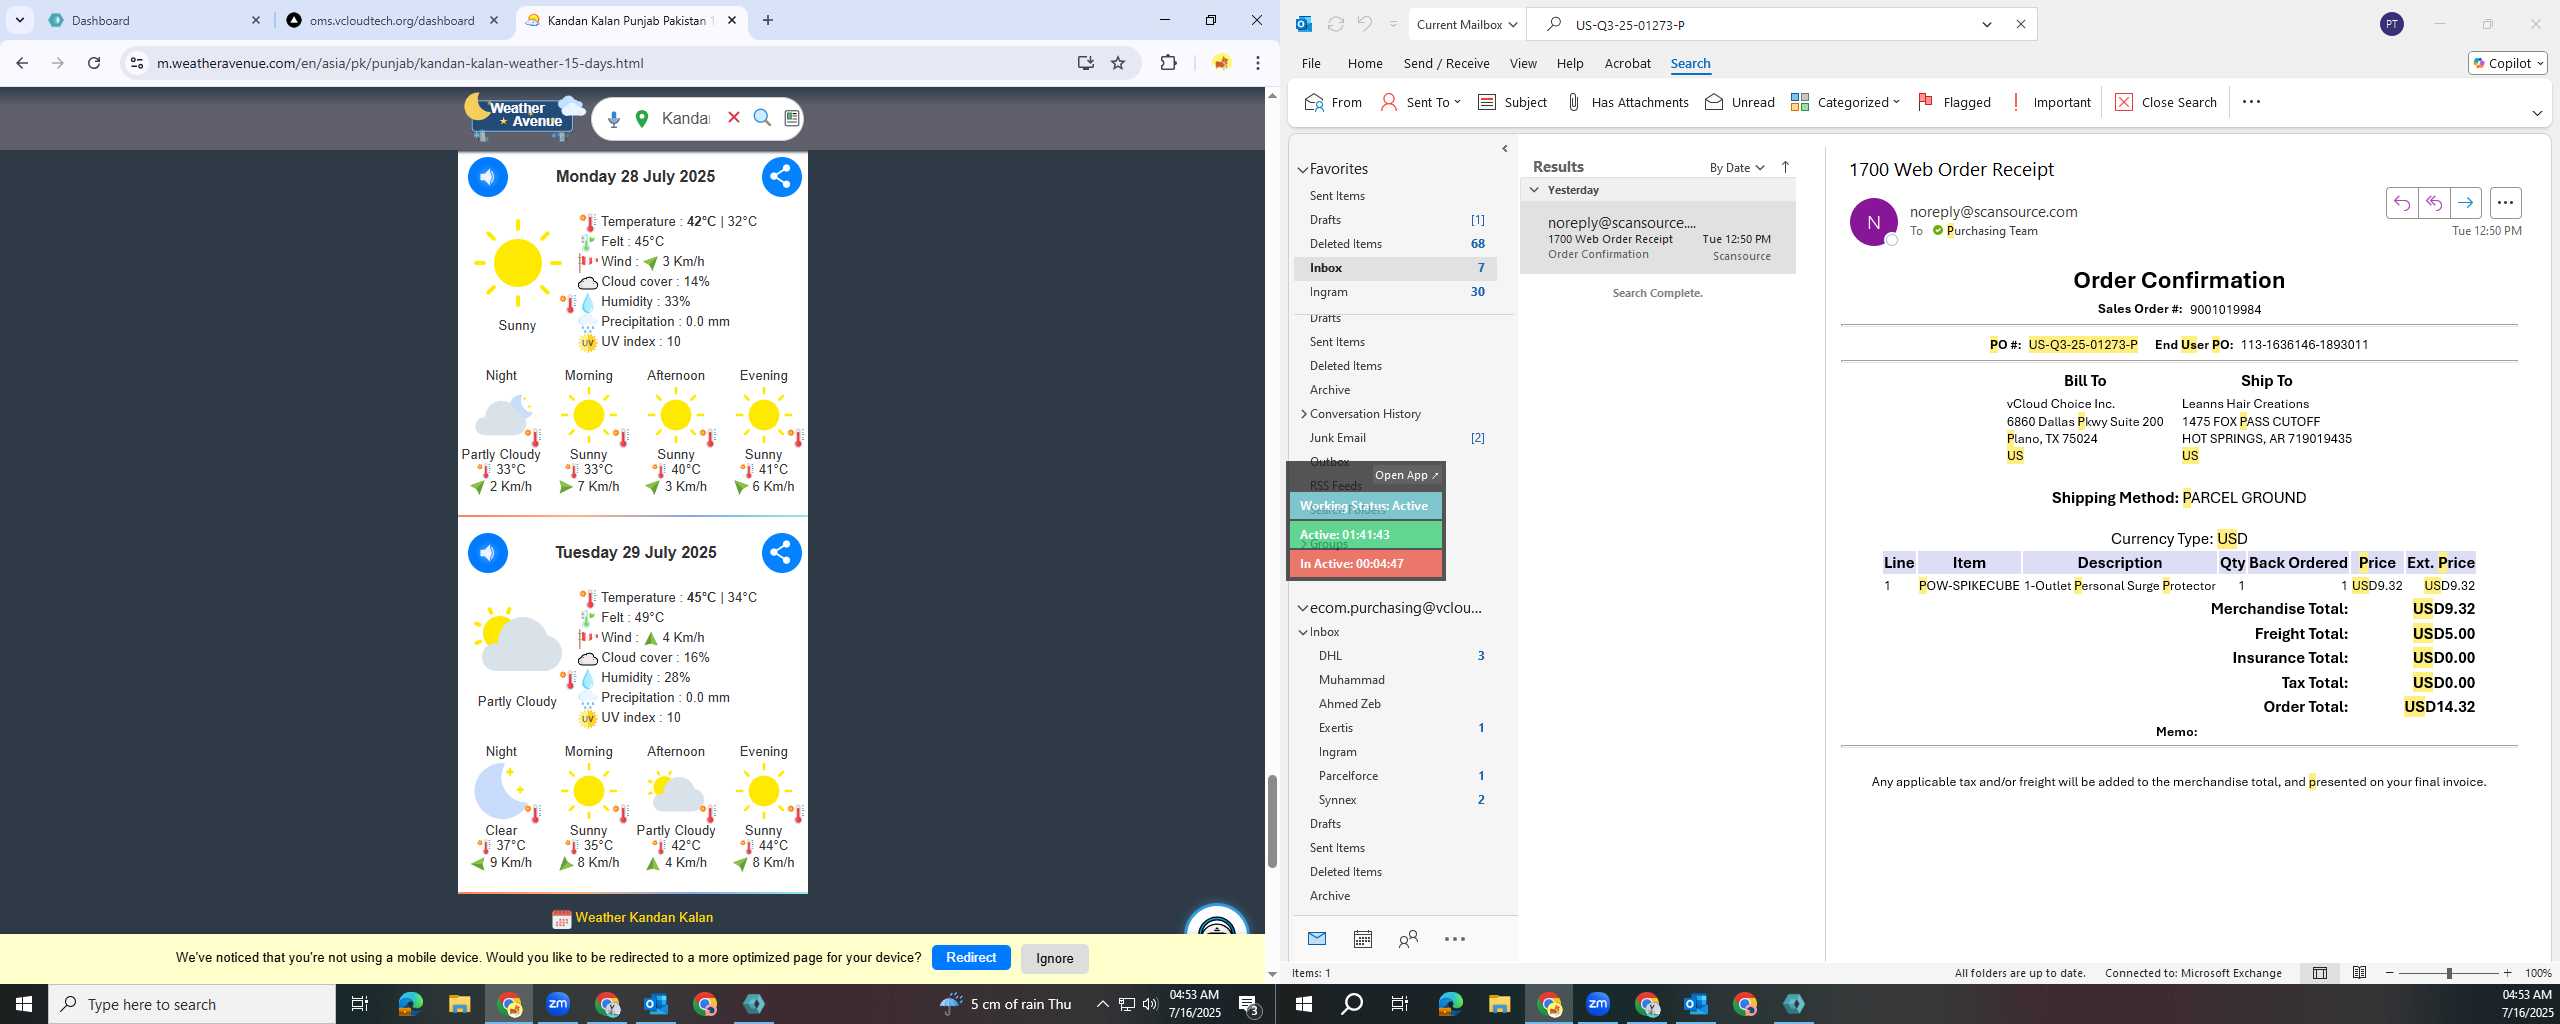Click the microphone icon in weather search
The width and height of the screenshot is (2560, 1024).
[614, 119]
